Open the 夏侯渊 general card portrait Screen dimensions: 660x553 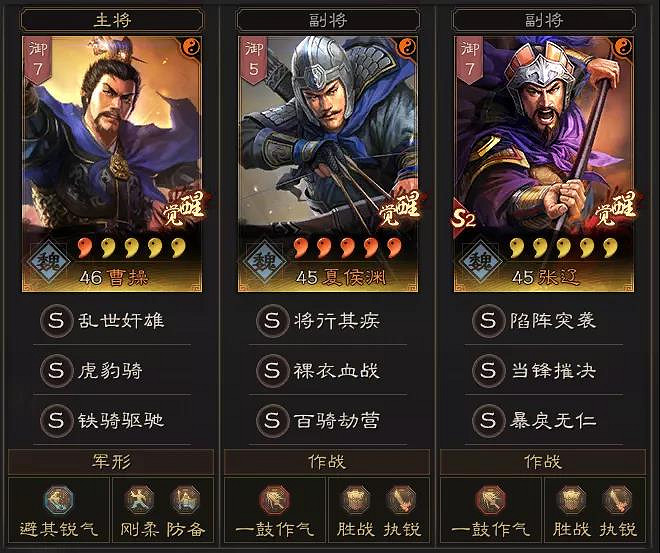pos(328,164)
